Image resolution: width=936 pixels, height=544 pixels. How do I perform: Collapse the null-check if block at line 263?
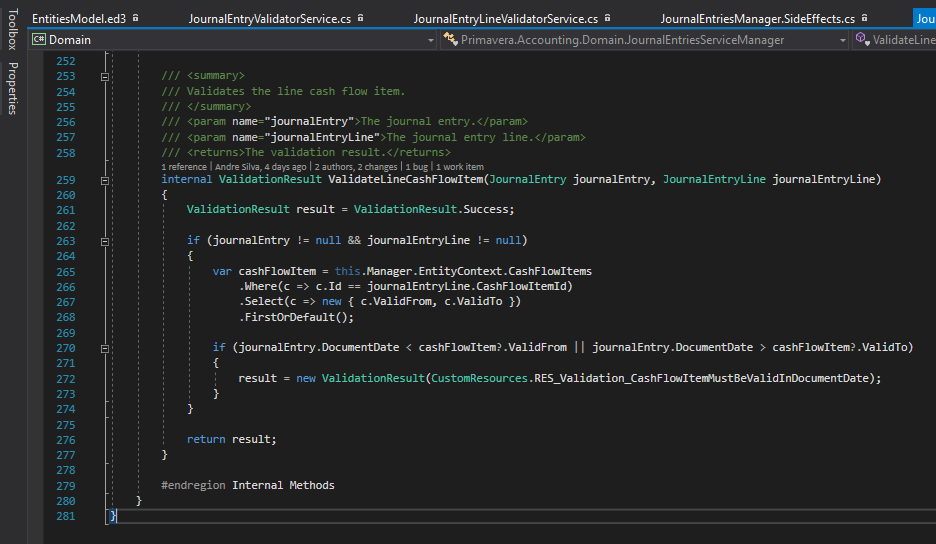104,242
